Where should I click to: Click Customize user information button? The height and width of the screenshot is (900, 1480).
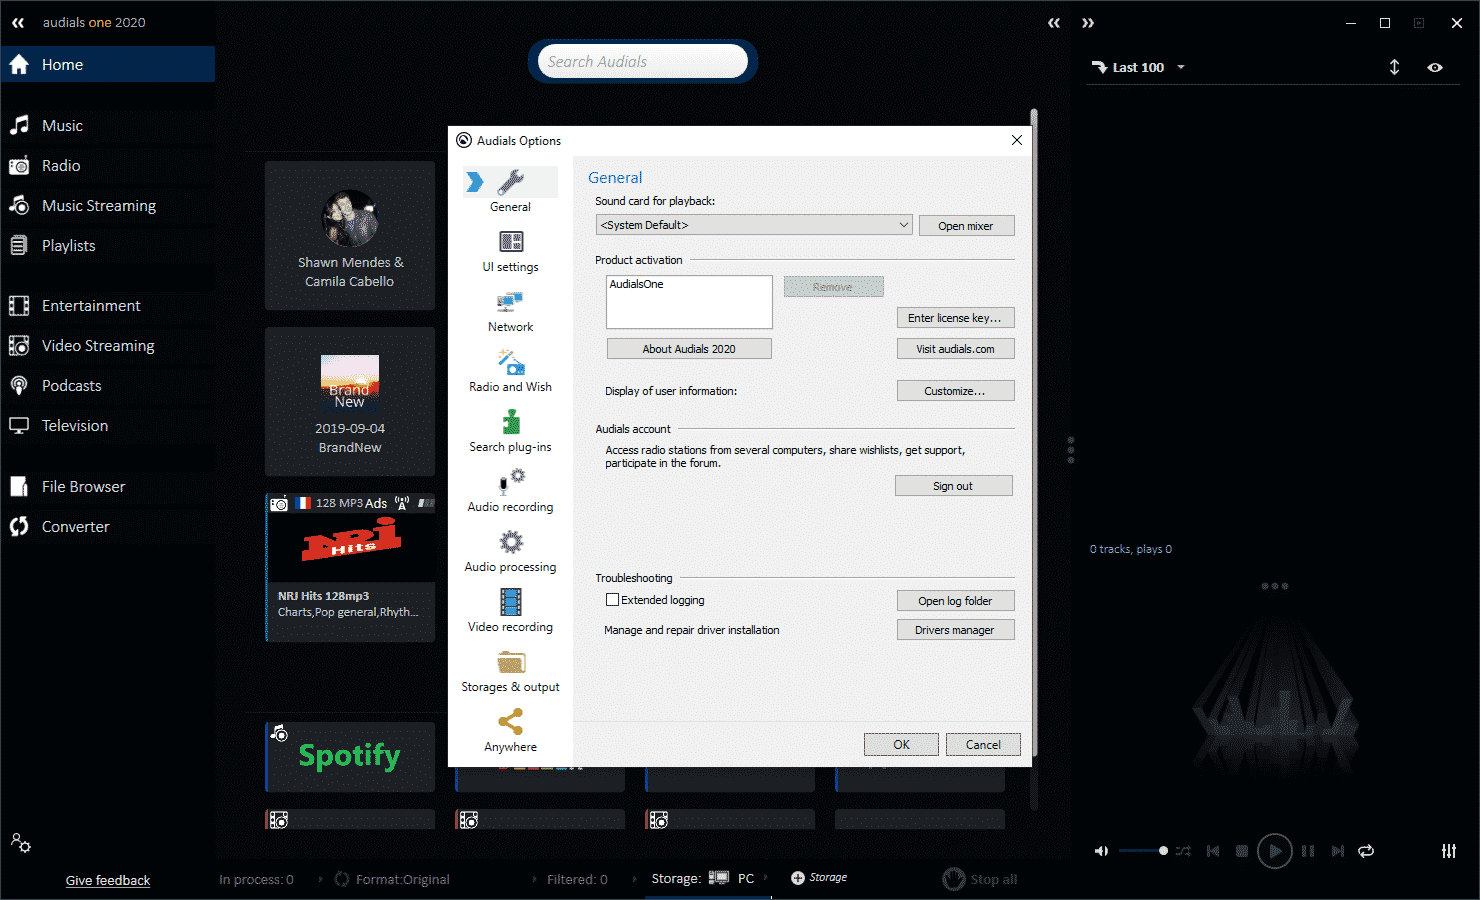point(955,391)
